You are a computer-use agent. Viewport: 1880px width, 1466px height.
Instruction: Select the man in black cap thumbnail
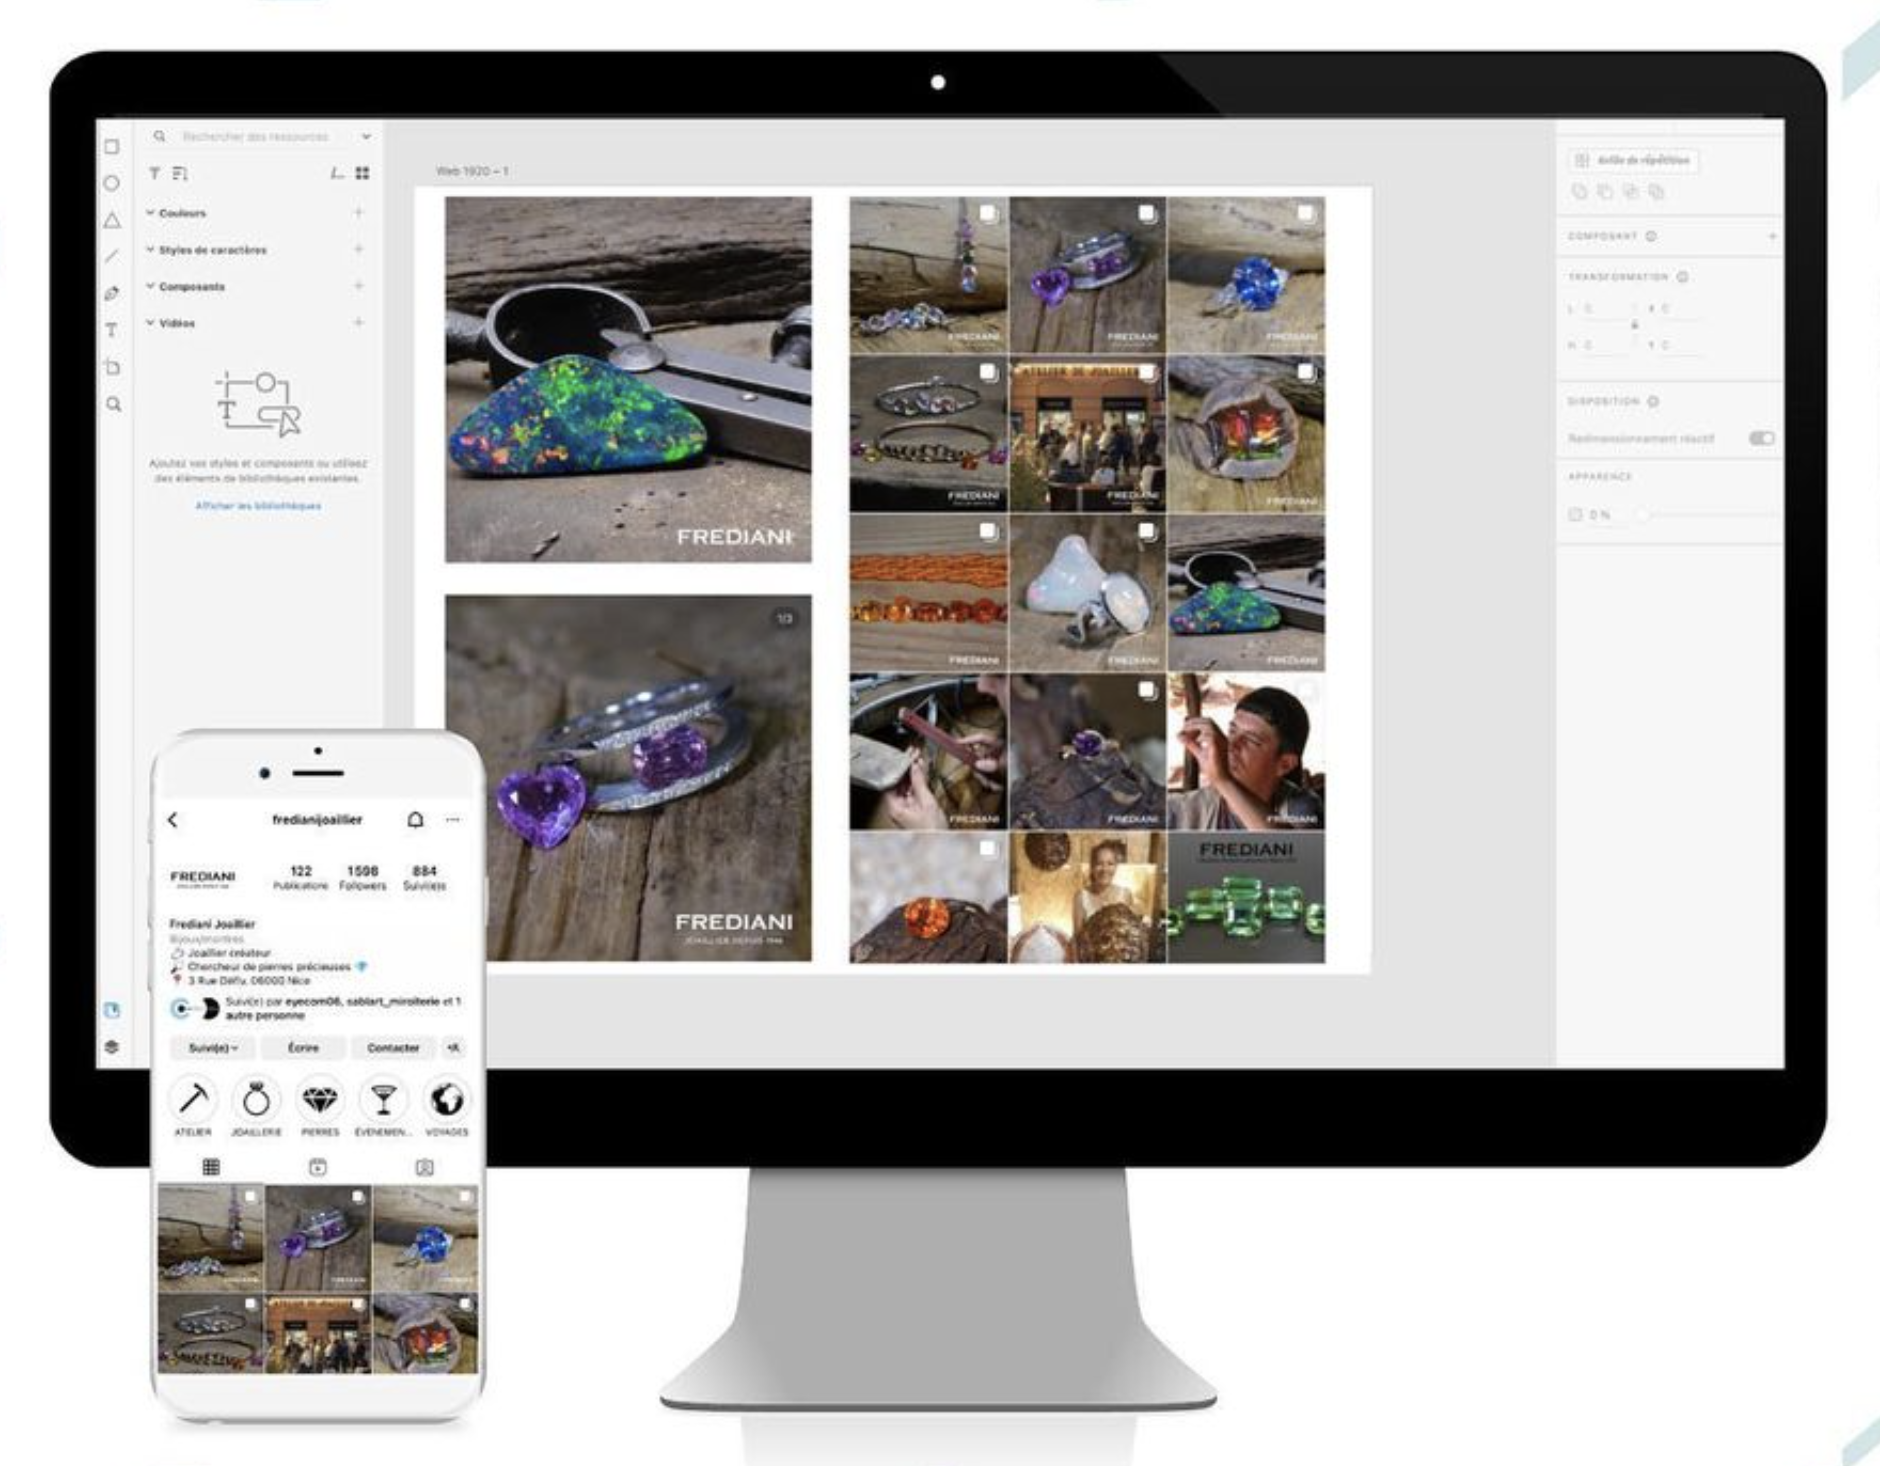point(1246,751)
